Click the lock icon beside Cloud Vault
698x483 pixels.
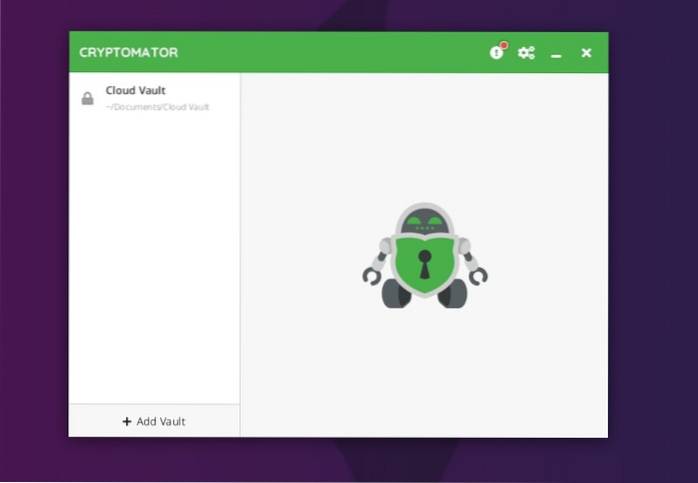[x=88, y=98]
